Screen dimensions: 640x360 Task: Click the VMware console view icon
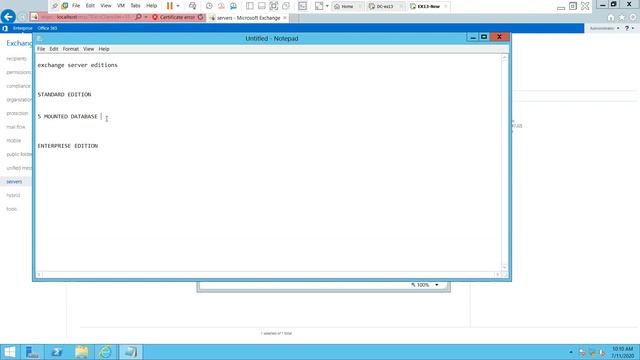point(302,6)
